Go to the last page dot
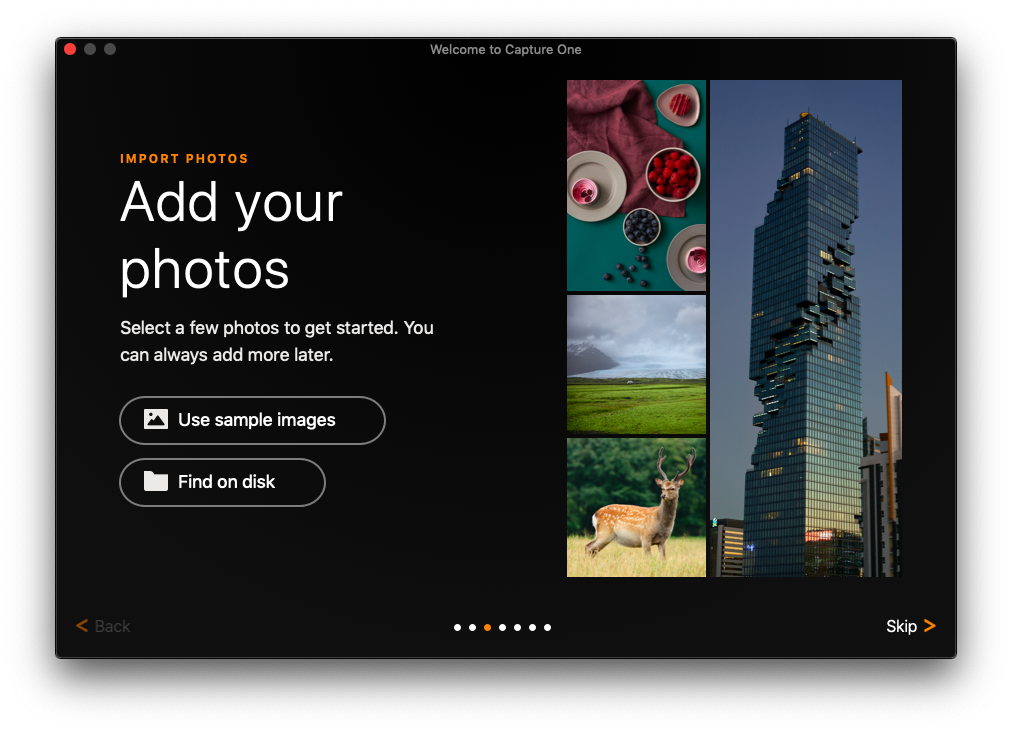 click(547, 627)
